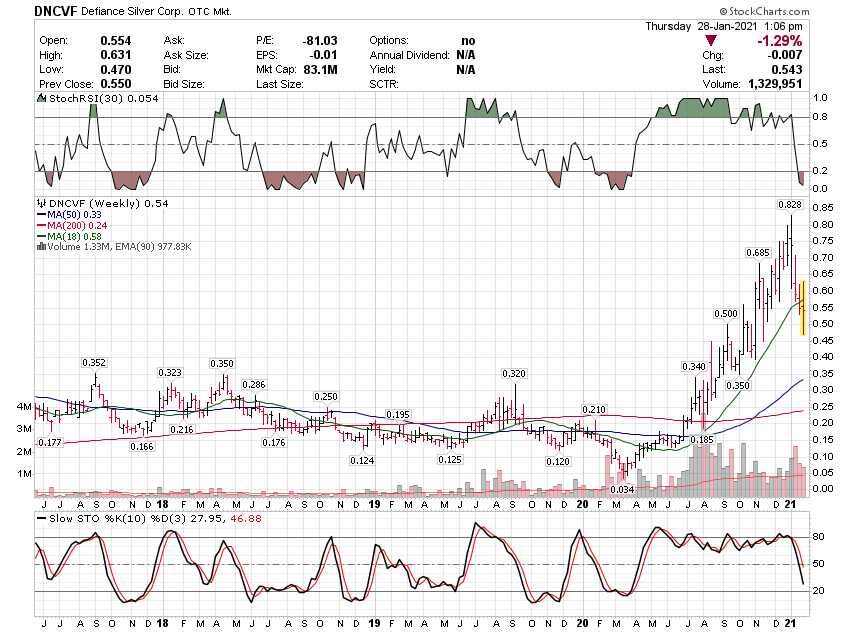Image resolution: width=850 pixels, height=633 pixels.
Task: Click the 4M volume axis label
Action: tap(24, 406)
